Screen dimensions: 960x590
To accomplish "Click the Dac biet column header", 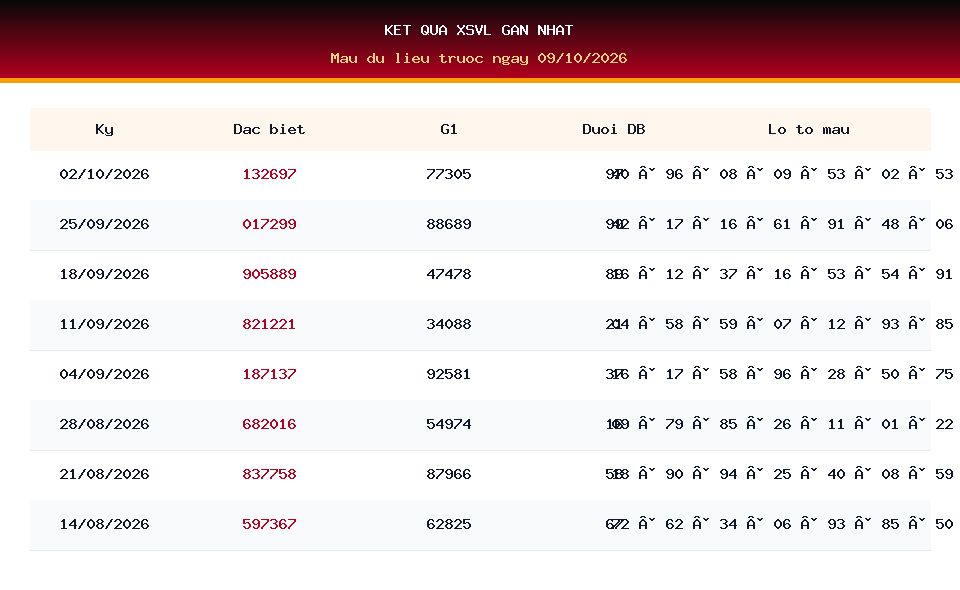I will [269, 129].
